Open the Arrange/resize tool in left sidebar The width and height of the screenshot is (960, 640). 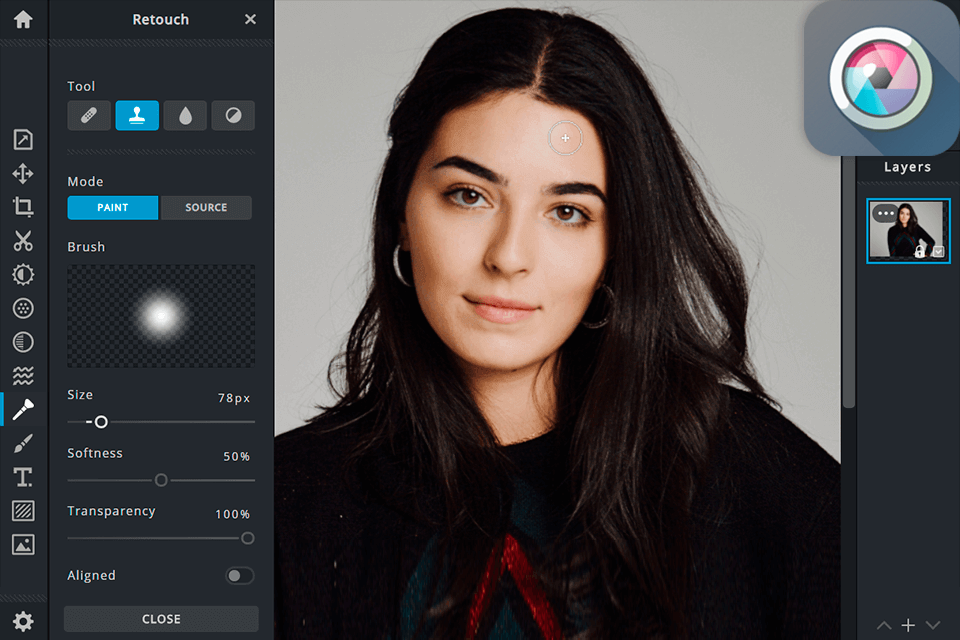click(23, 140)
